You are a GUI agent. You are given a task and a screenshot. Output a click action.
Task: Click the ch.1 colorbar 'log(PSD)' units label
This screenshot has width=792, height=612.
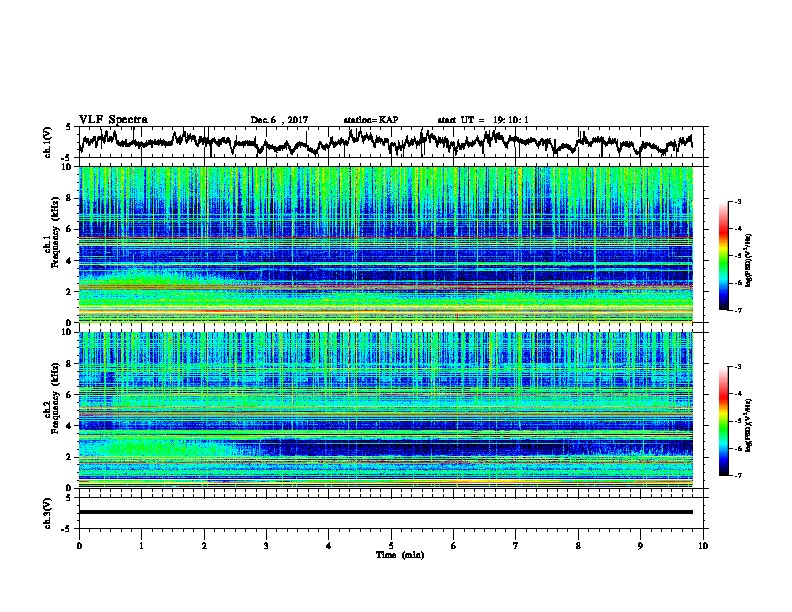(x=749, y=260)
